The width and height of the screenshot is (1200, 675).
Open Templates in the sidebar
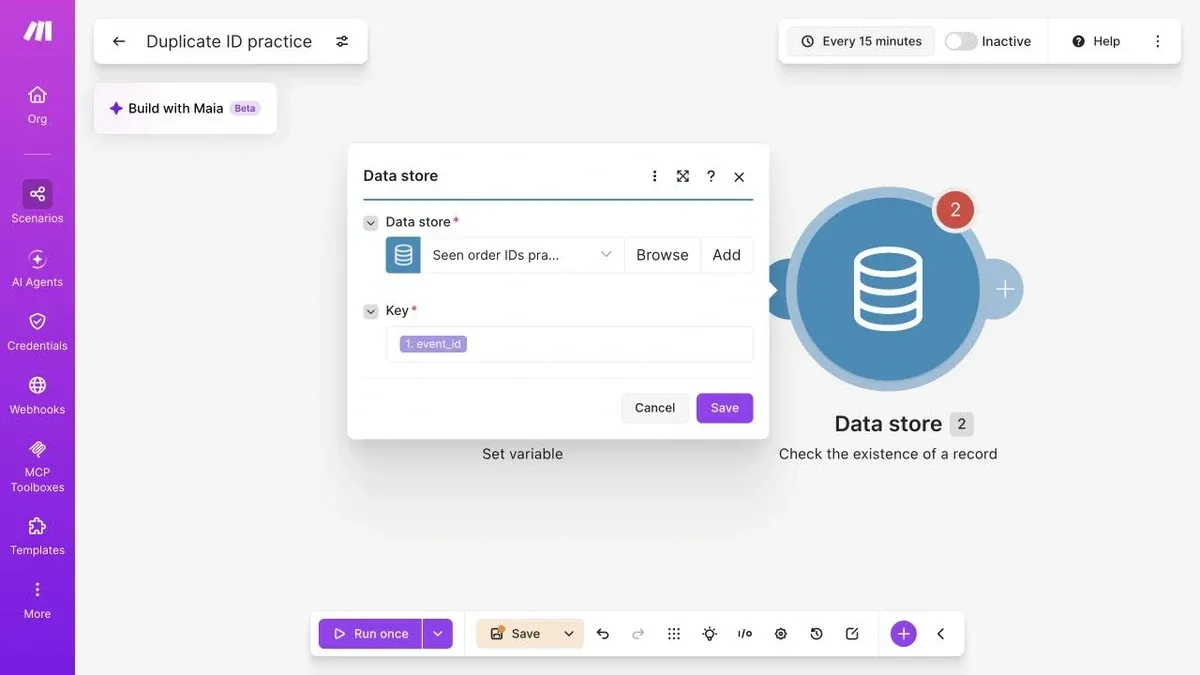coord(37,537)
